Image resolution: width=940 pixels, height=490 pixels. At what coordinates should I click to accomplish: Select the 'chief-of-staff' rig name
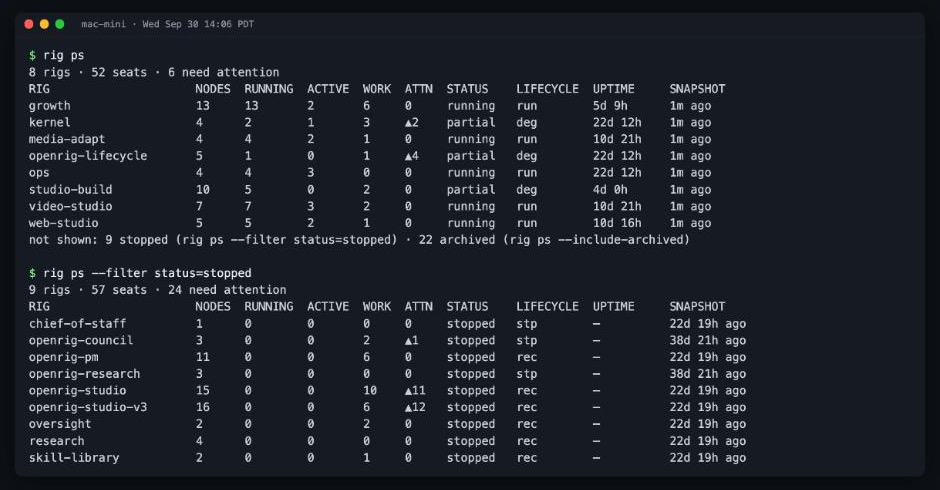(x=77, y=323)
